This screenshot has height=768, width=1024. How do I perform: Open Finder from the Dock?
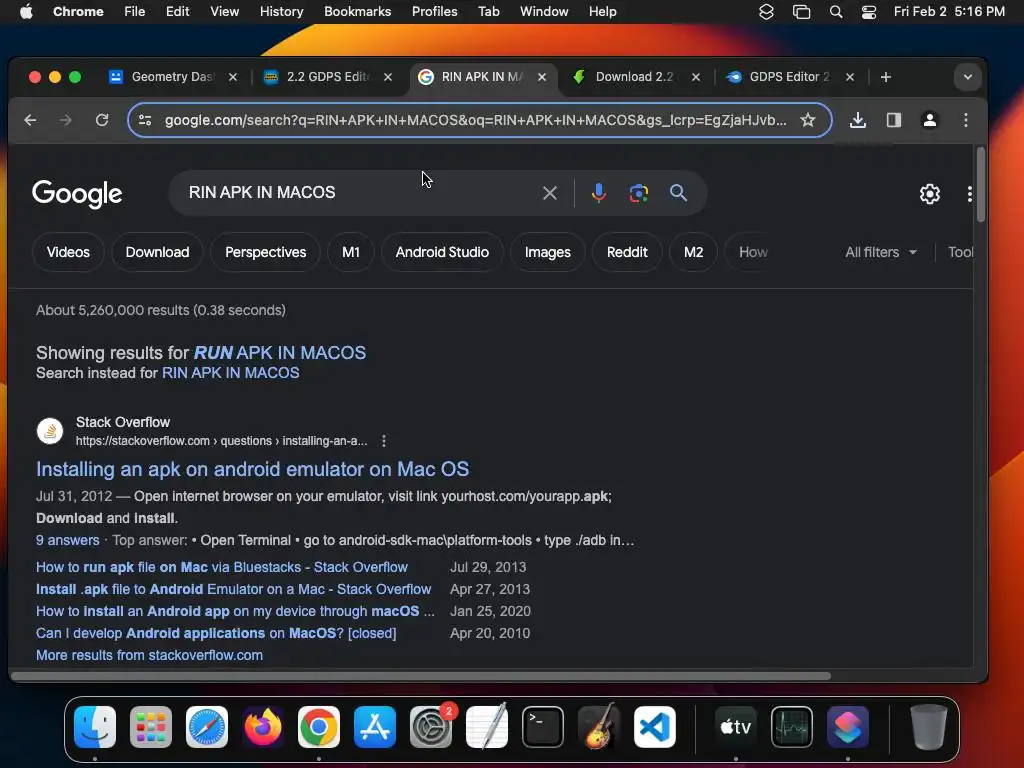pyautogui.click(x=95, y=727)
